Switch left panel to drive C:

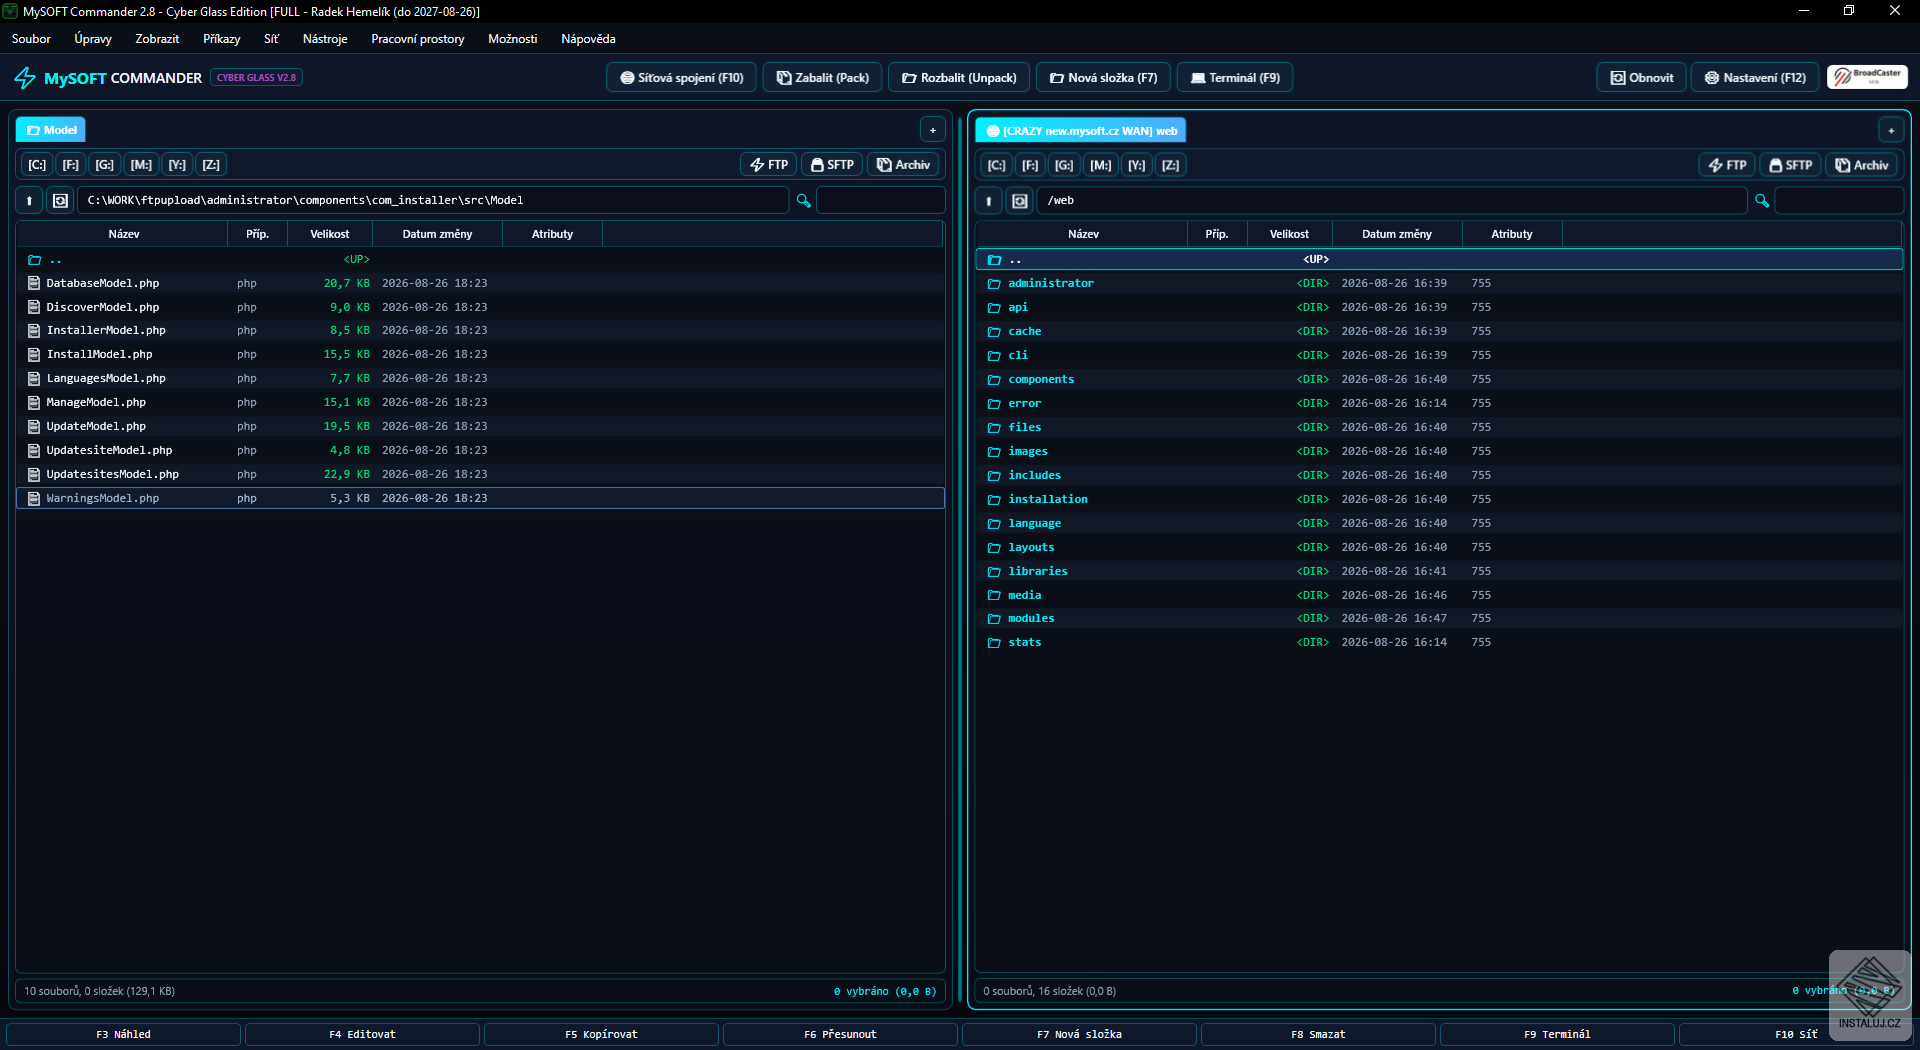coord(37,165)
